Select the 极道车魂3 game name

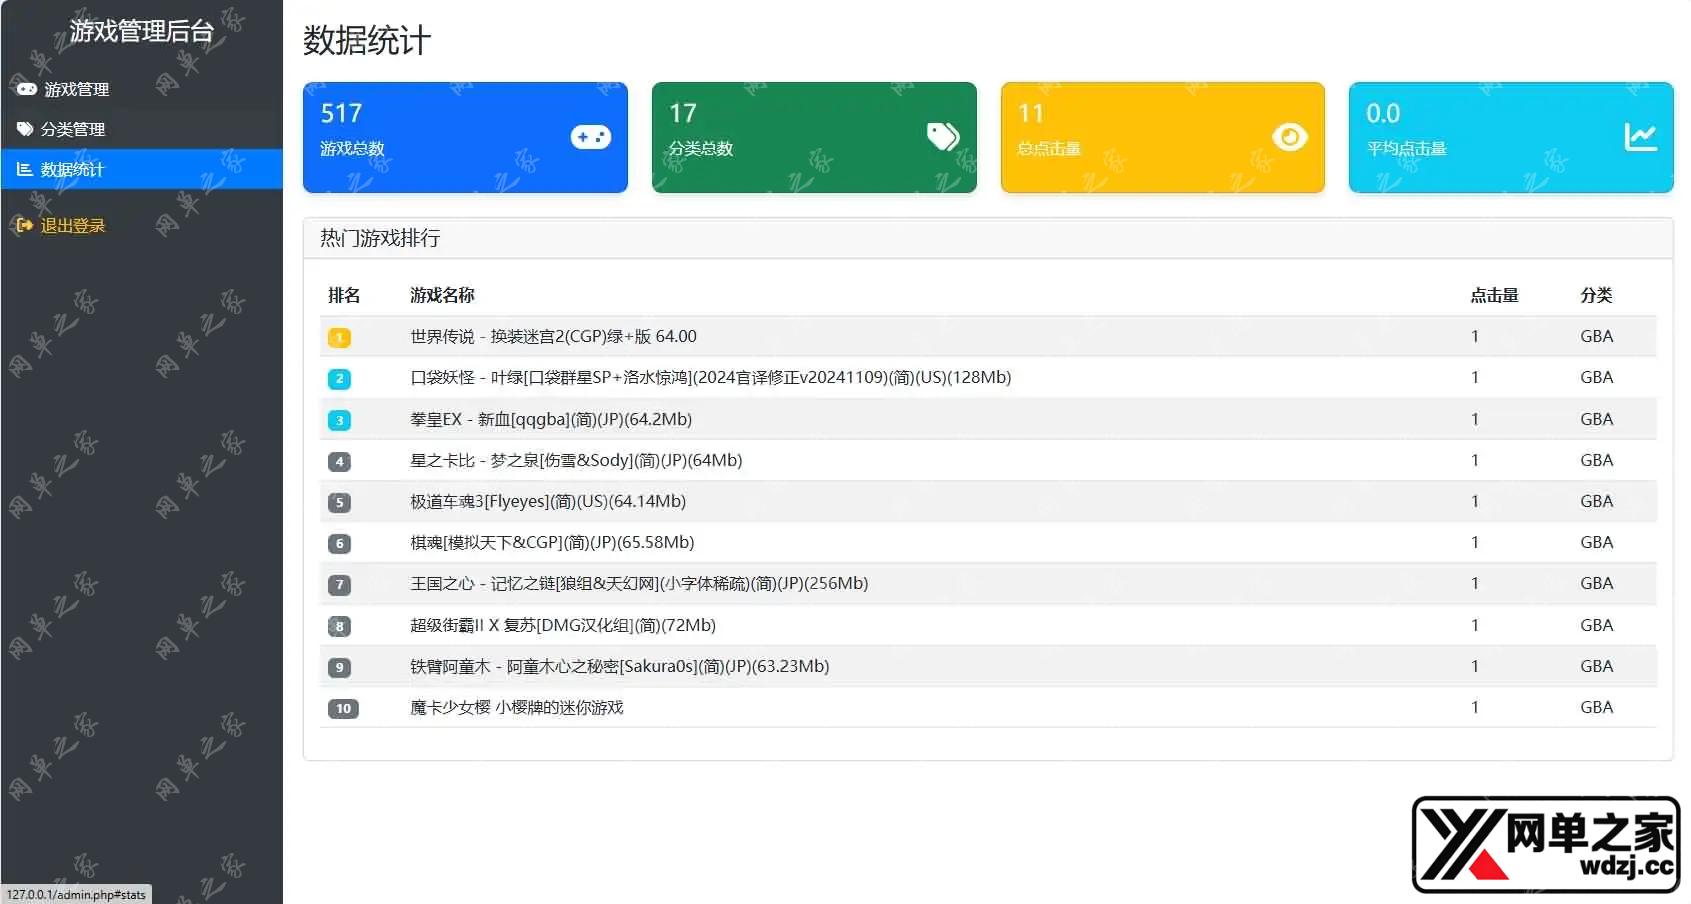pos(547,501)
